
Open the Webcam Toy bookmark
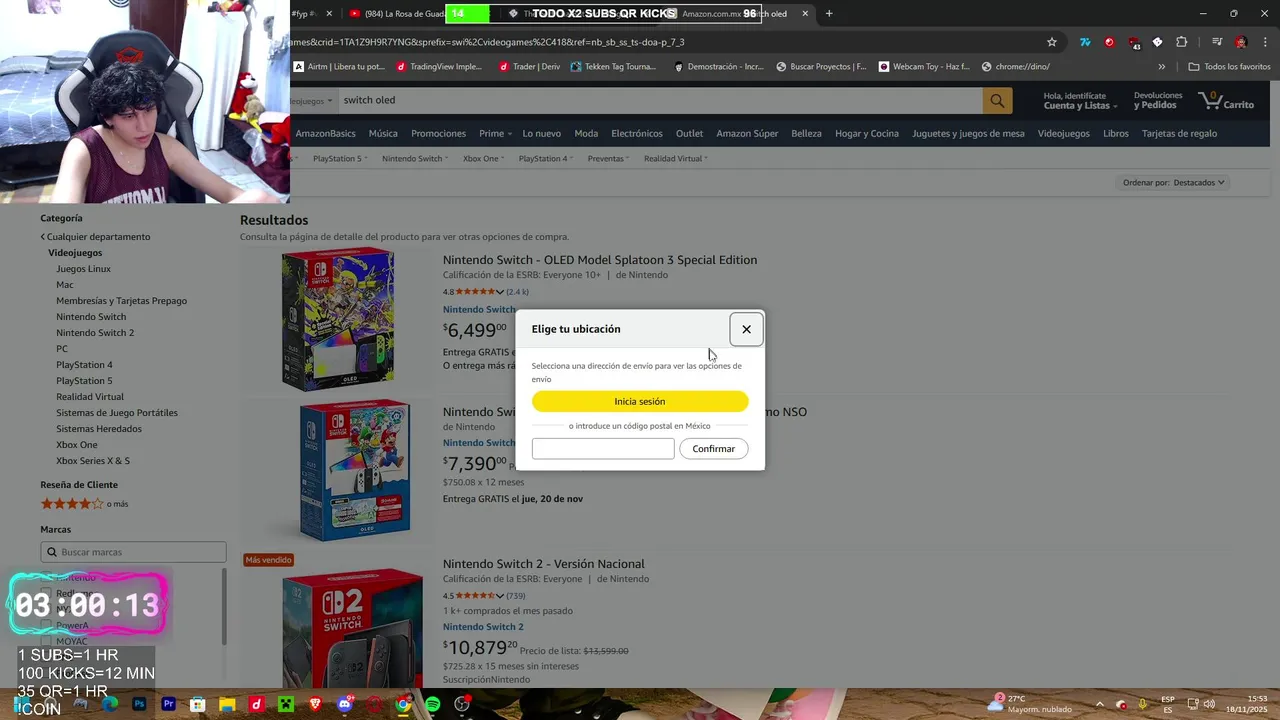click(924, 67)
